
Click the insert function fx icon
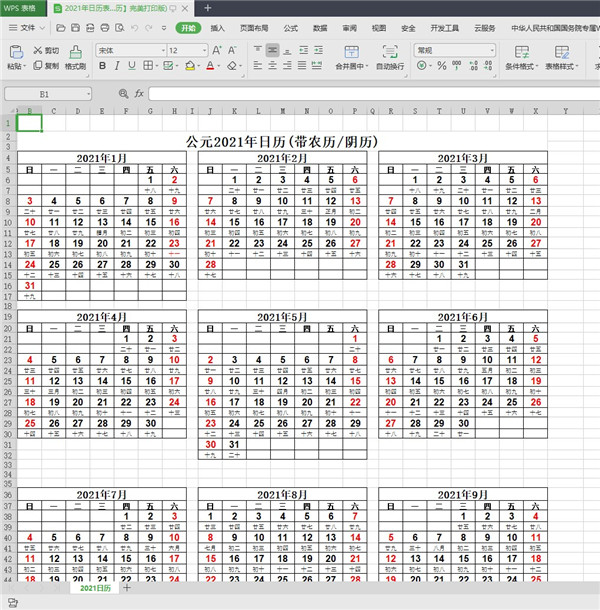[139, 93]
